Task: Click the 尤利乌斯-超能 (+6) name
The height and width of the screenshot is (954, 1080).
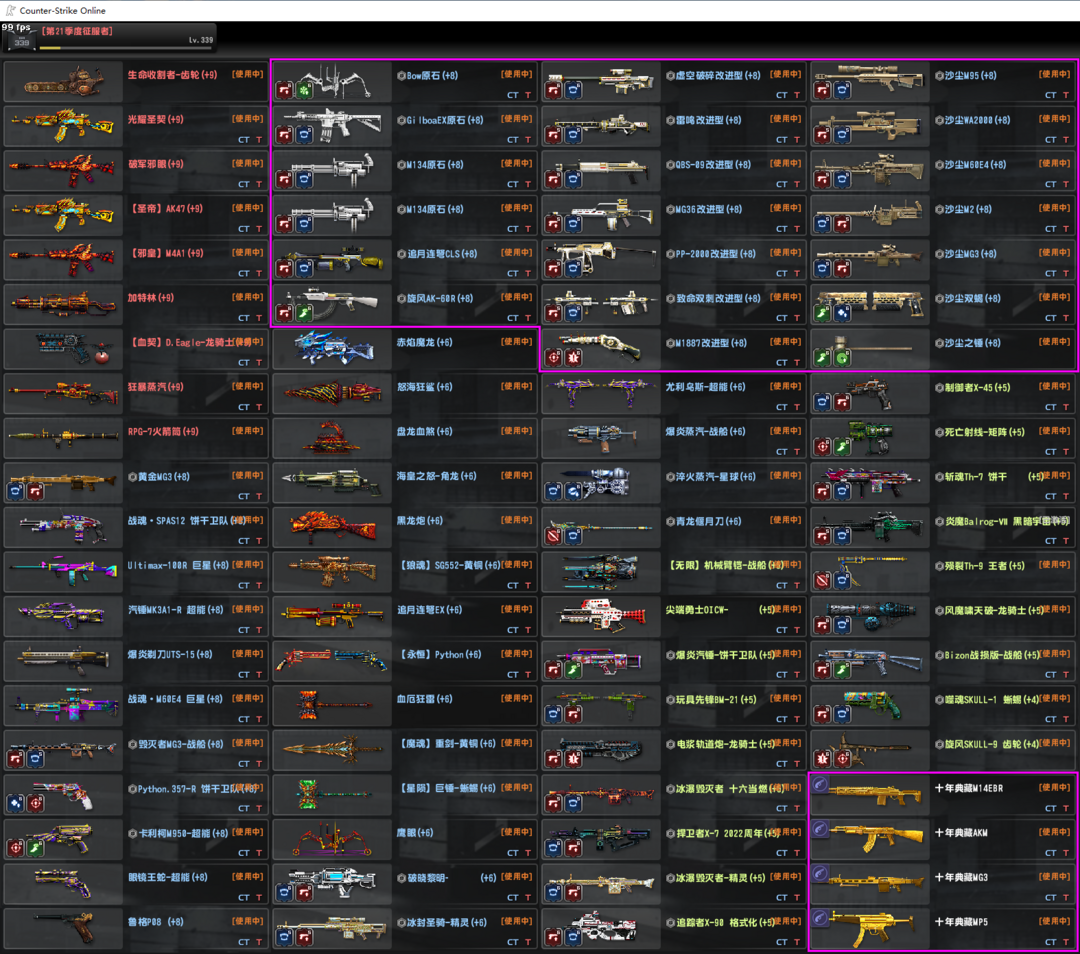Action: [705, 387]
